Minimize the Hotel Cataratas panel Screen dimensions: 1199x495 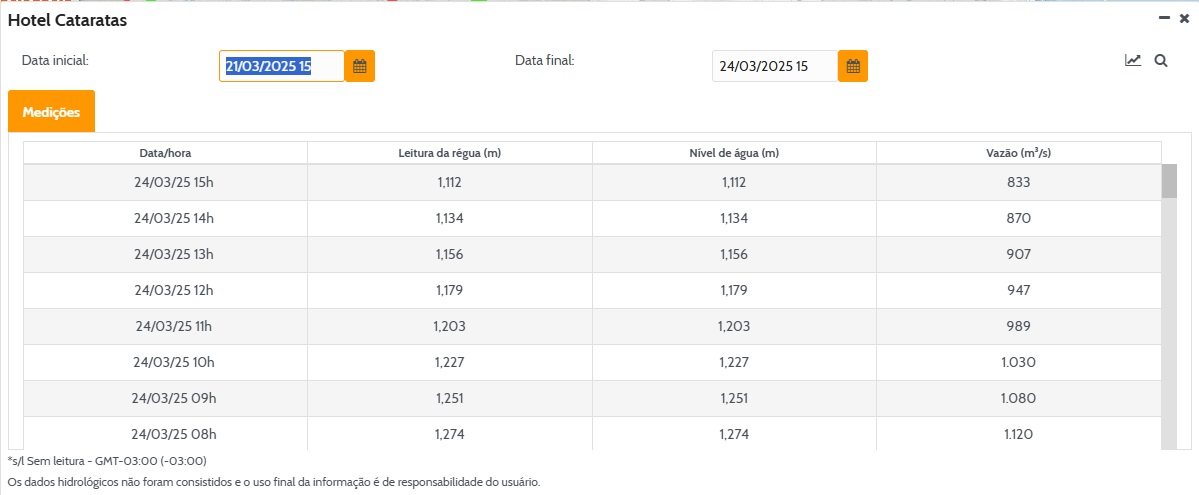[x=1164, y=18]
